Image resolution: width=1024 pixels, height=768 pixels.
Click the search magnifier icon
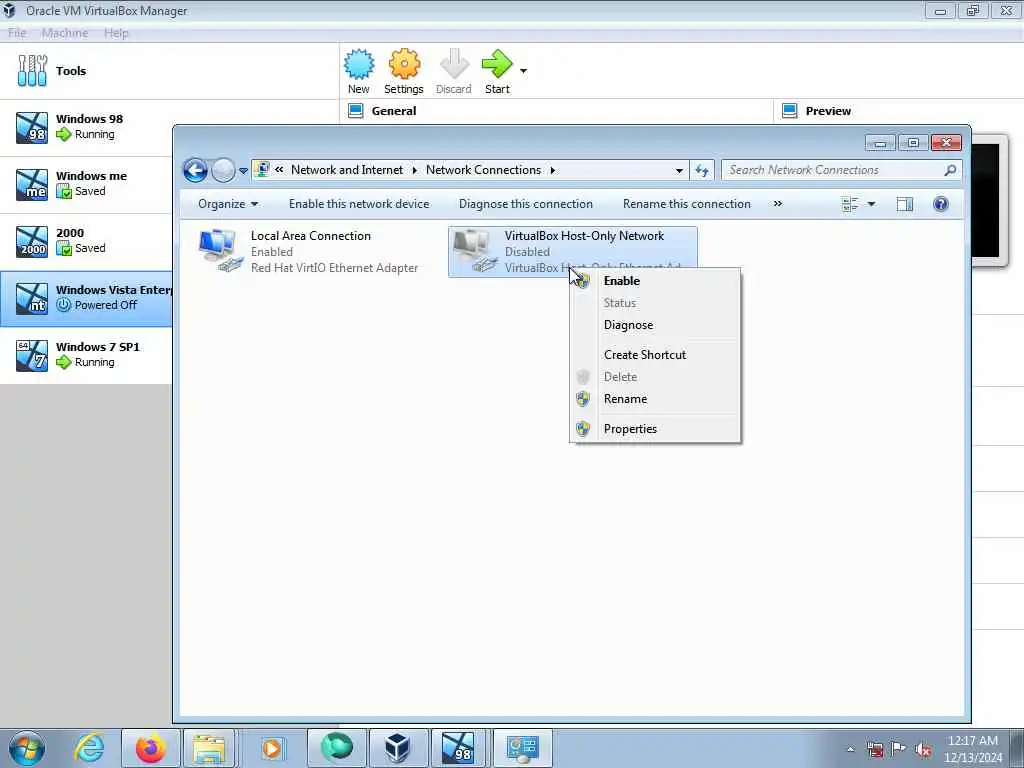950,170
